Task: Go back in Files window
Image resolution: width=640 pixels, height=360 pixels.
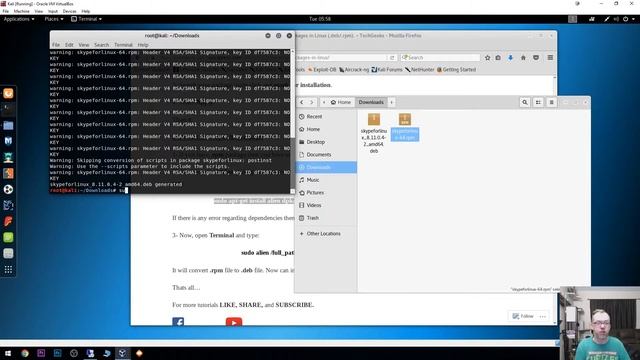Action: [302, 102]
